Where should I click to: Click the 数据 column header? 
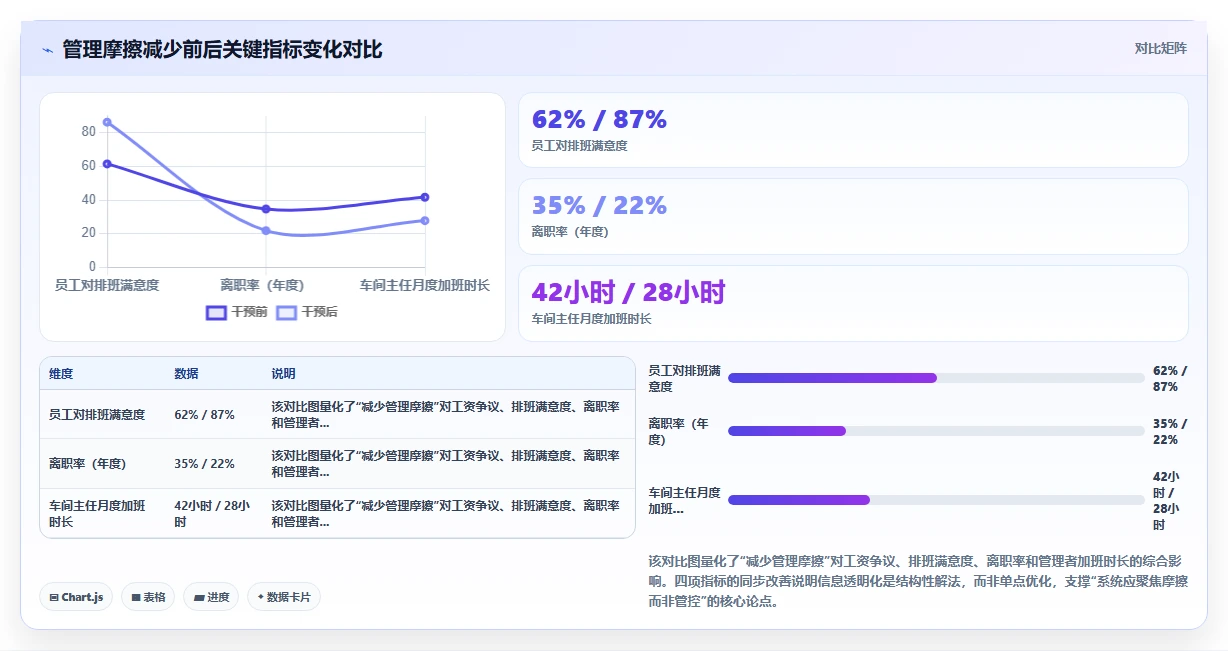[186, 374]
